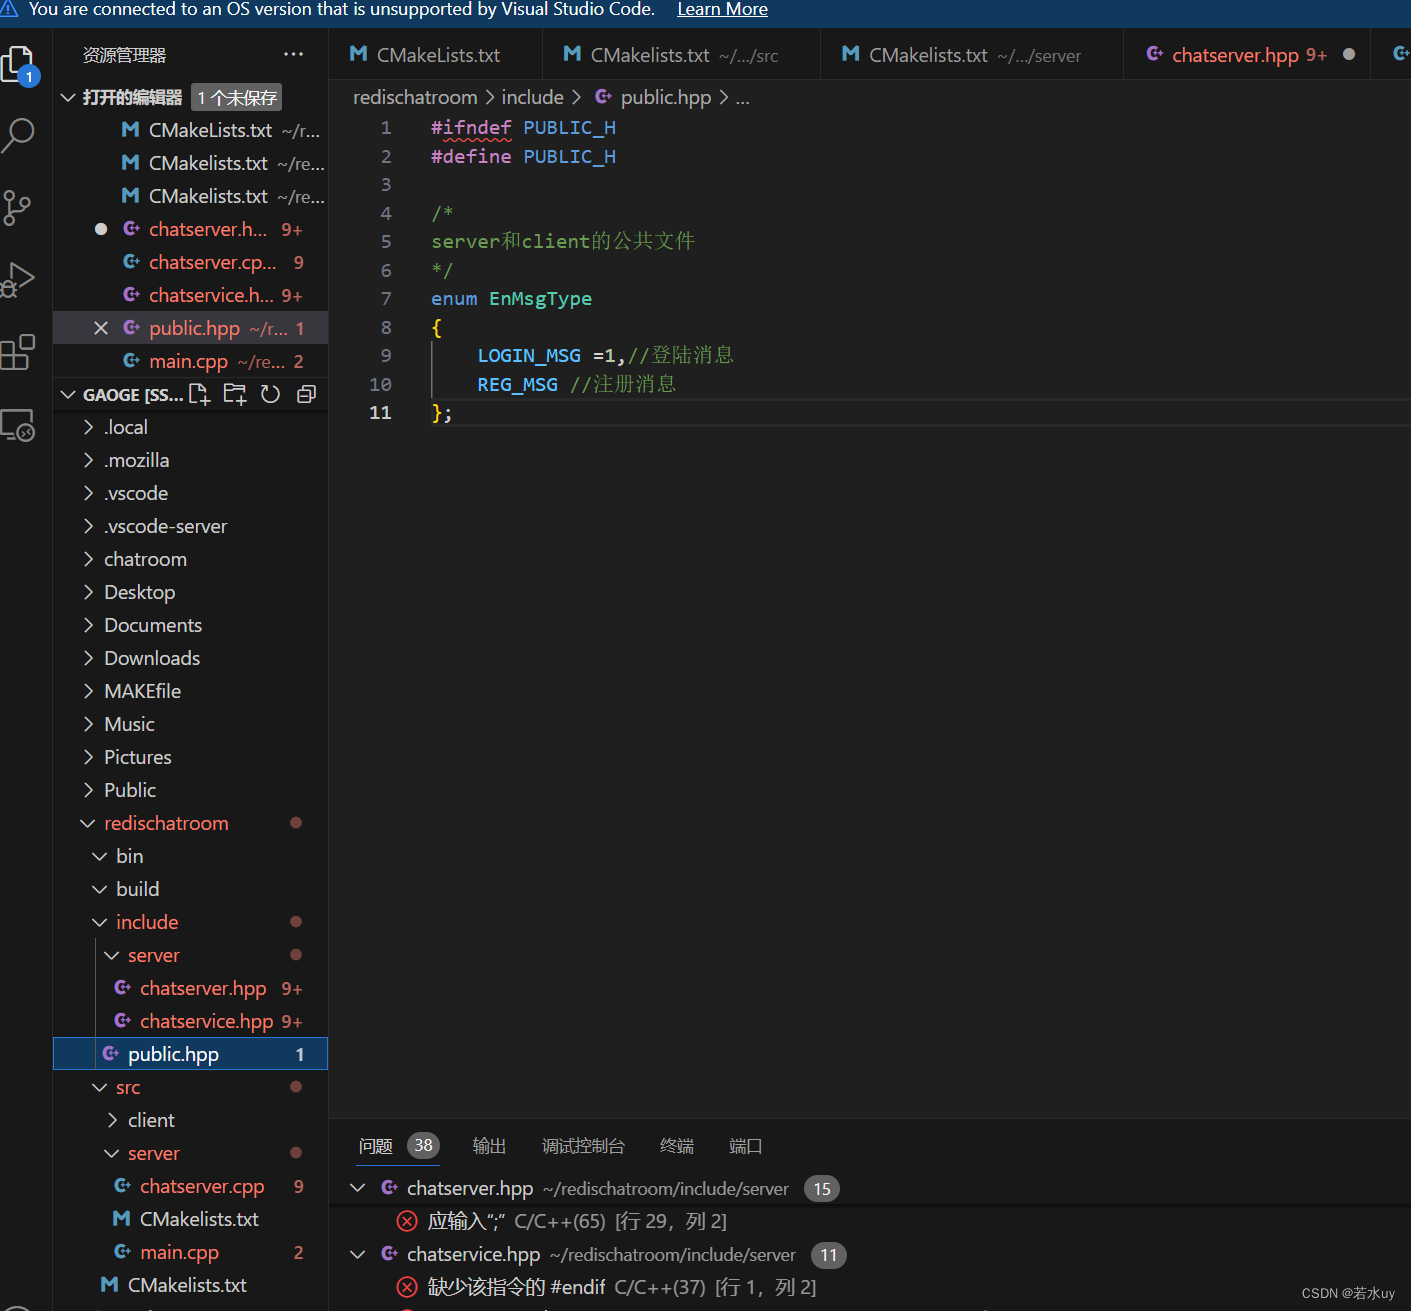
Task: Open Run and Debug view icon
Action: pyautogui.click(x=18, y=280)
